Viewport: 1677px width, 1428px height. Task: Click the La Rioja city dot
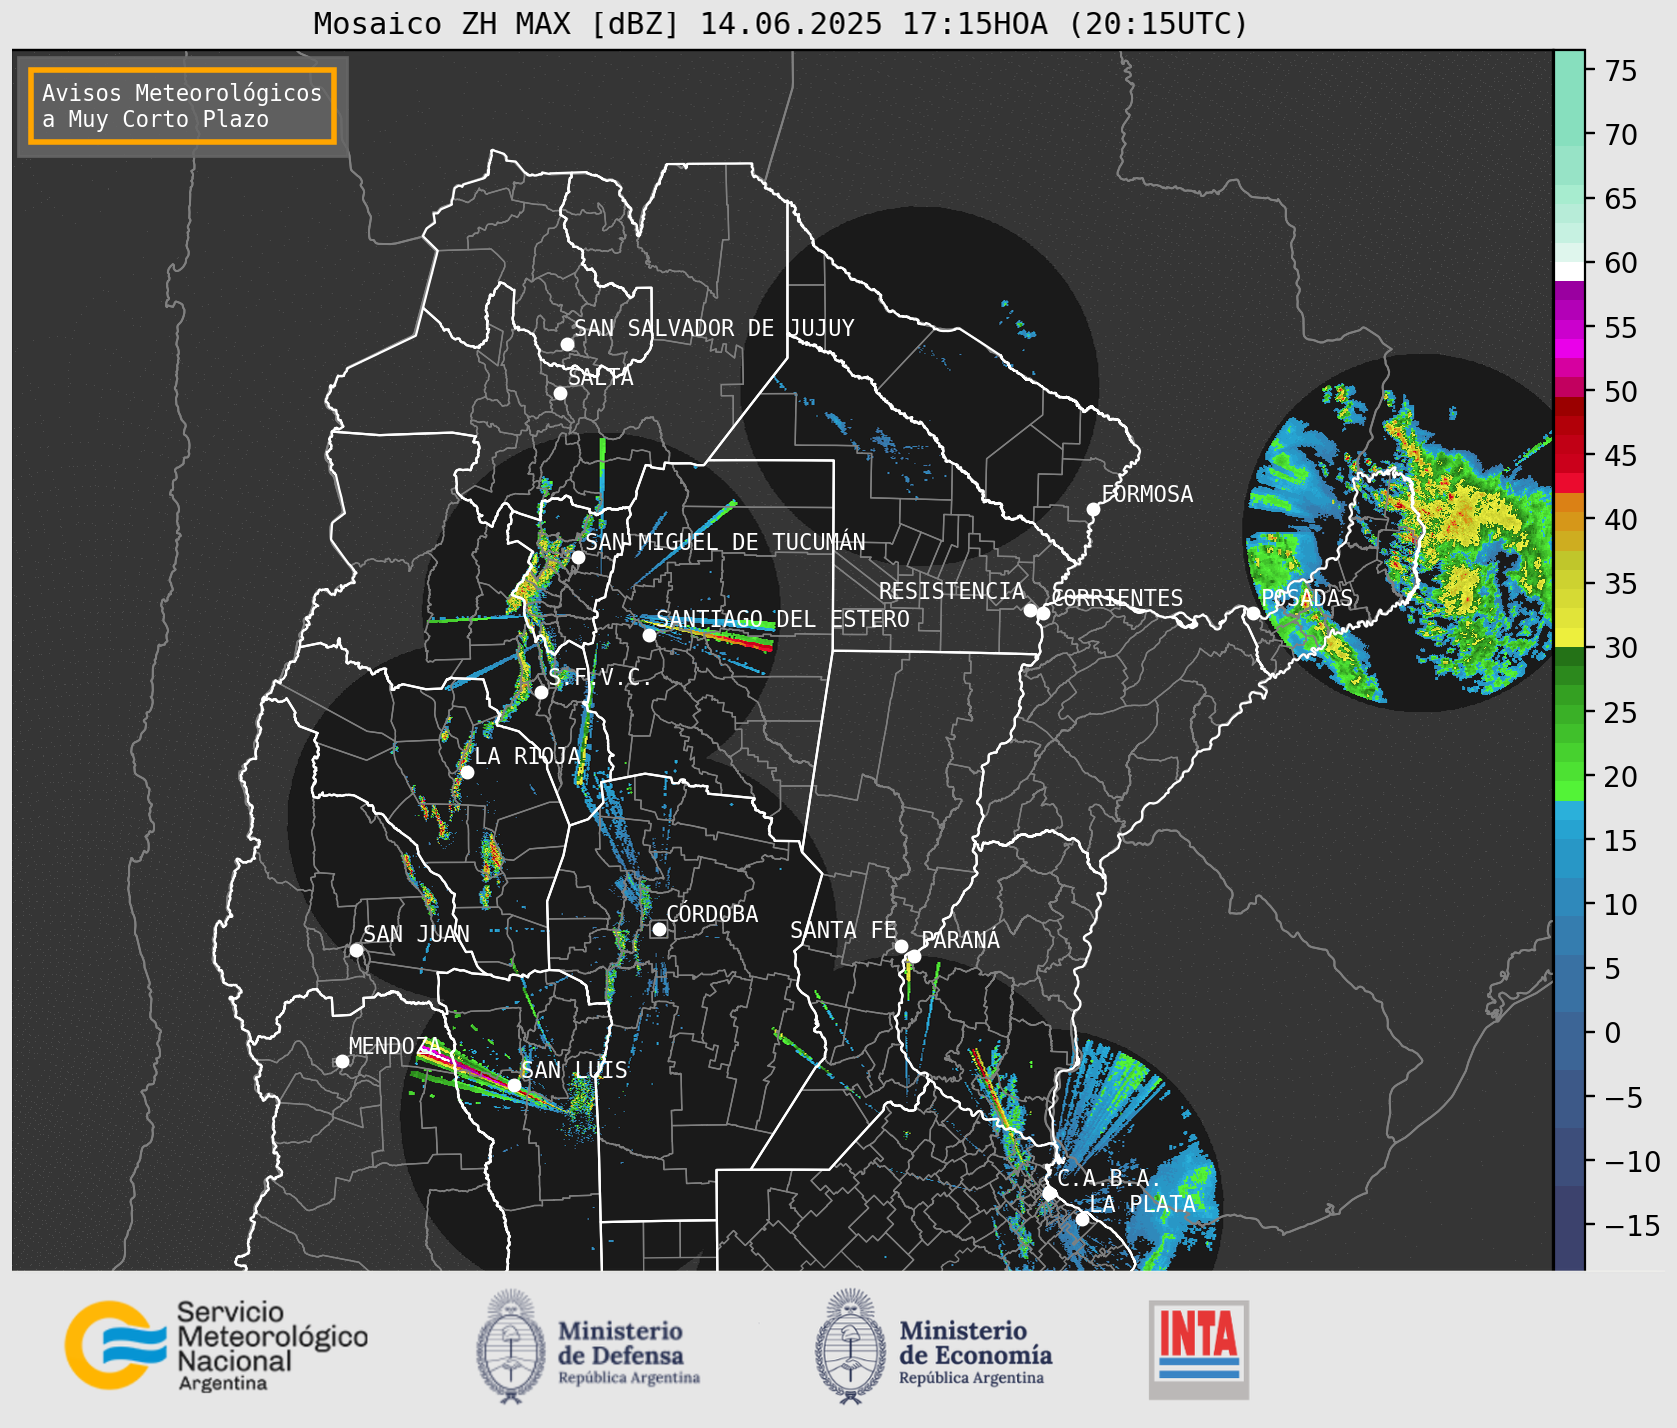pyautogui.click(x=467, y=772)
